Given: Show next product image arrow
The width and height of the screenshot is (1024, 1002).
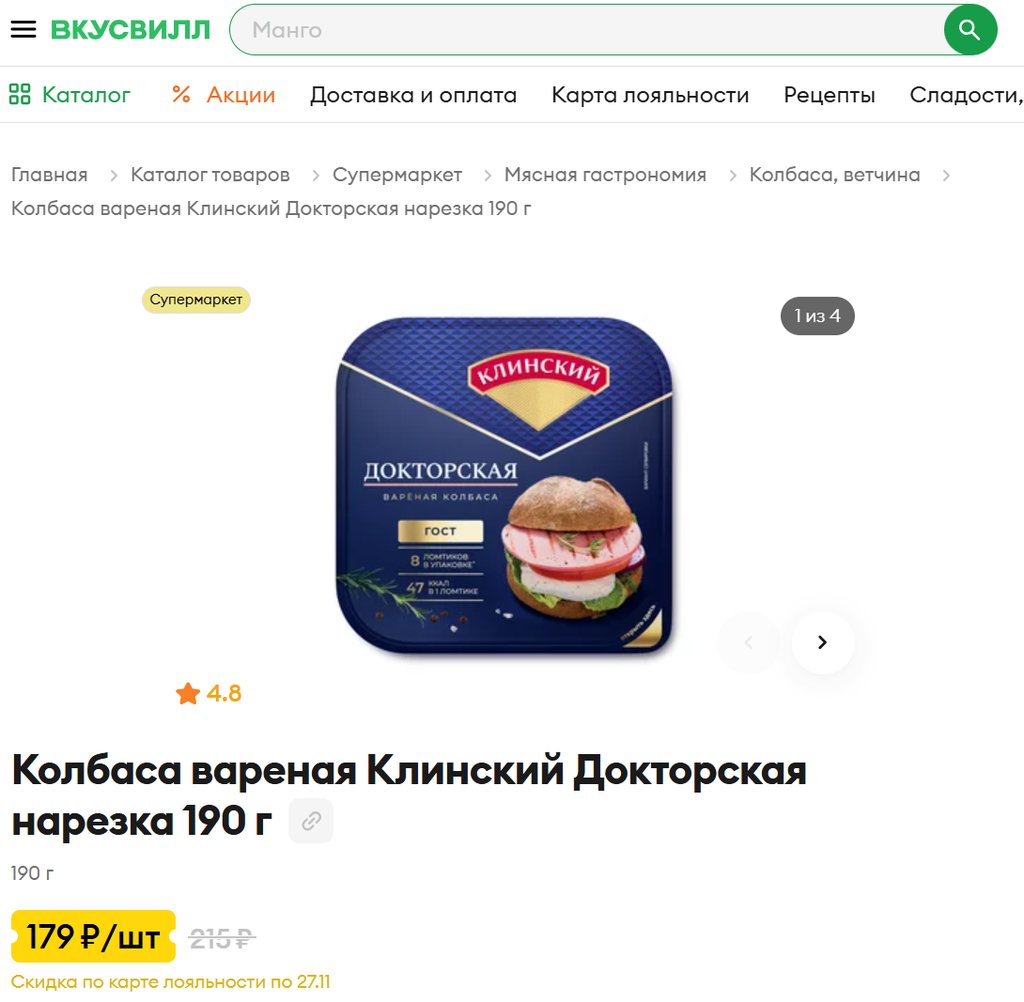Looking at the screenshot, I should coord(823,642).
